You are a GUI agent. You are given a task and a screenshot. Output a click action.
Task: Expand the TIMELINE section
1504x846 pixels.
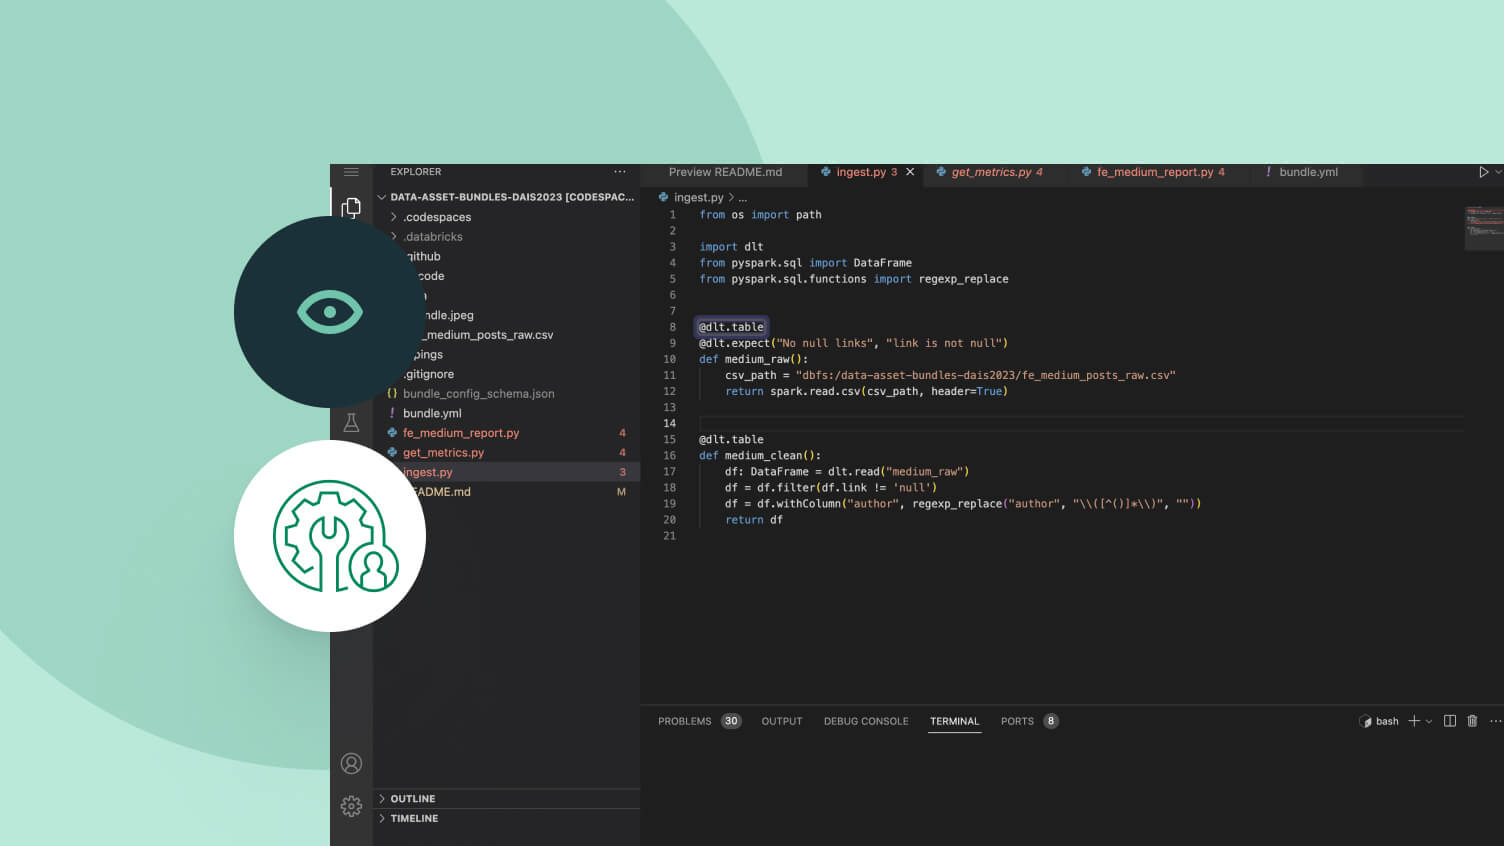pos(414,819)
